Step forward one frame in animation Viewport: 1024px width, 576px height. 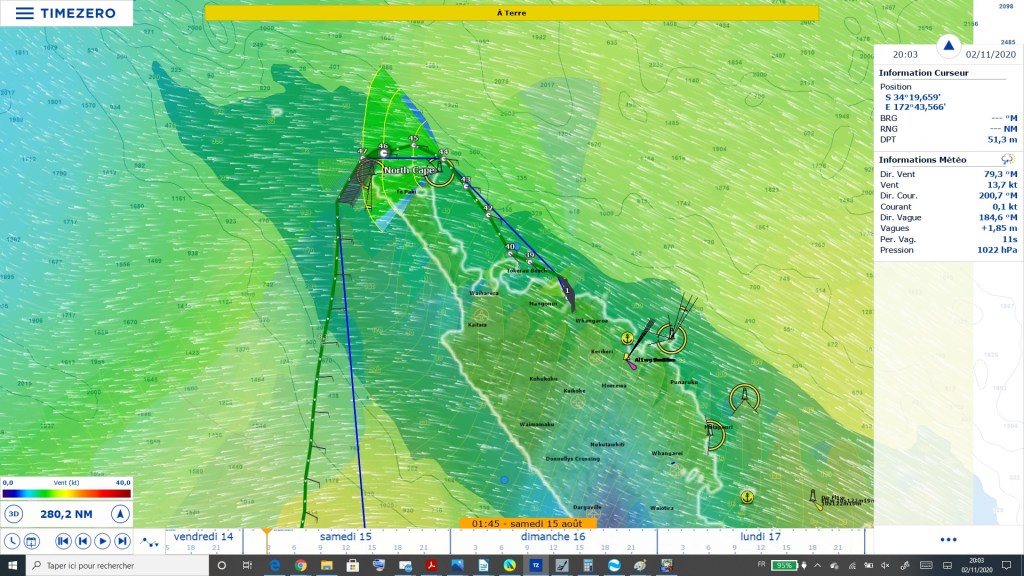click(x=122, y=541)
